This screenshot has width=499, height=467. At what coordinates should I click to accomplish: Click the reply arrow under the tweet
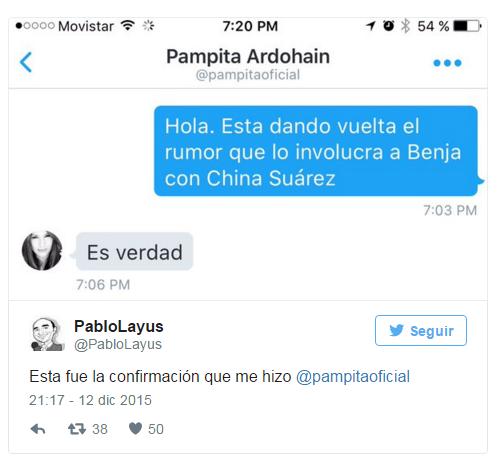pyautogui.click(x=38, y=429)
